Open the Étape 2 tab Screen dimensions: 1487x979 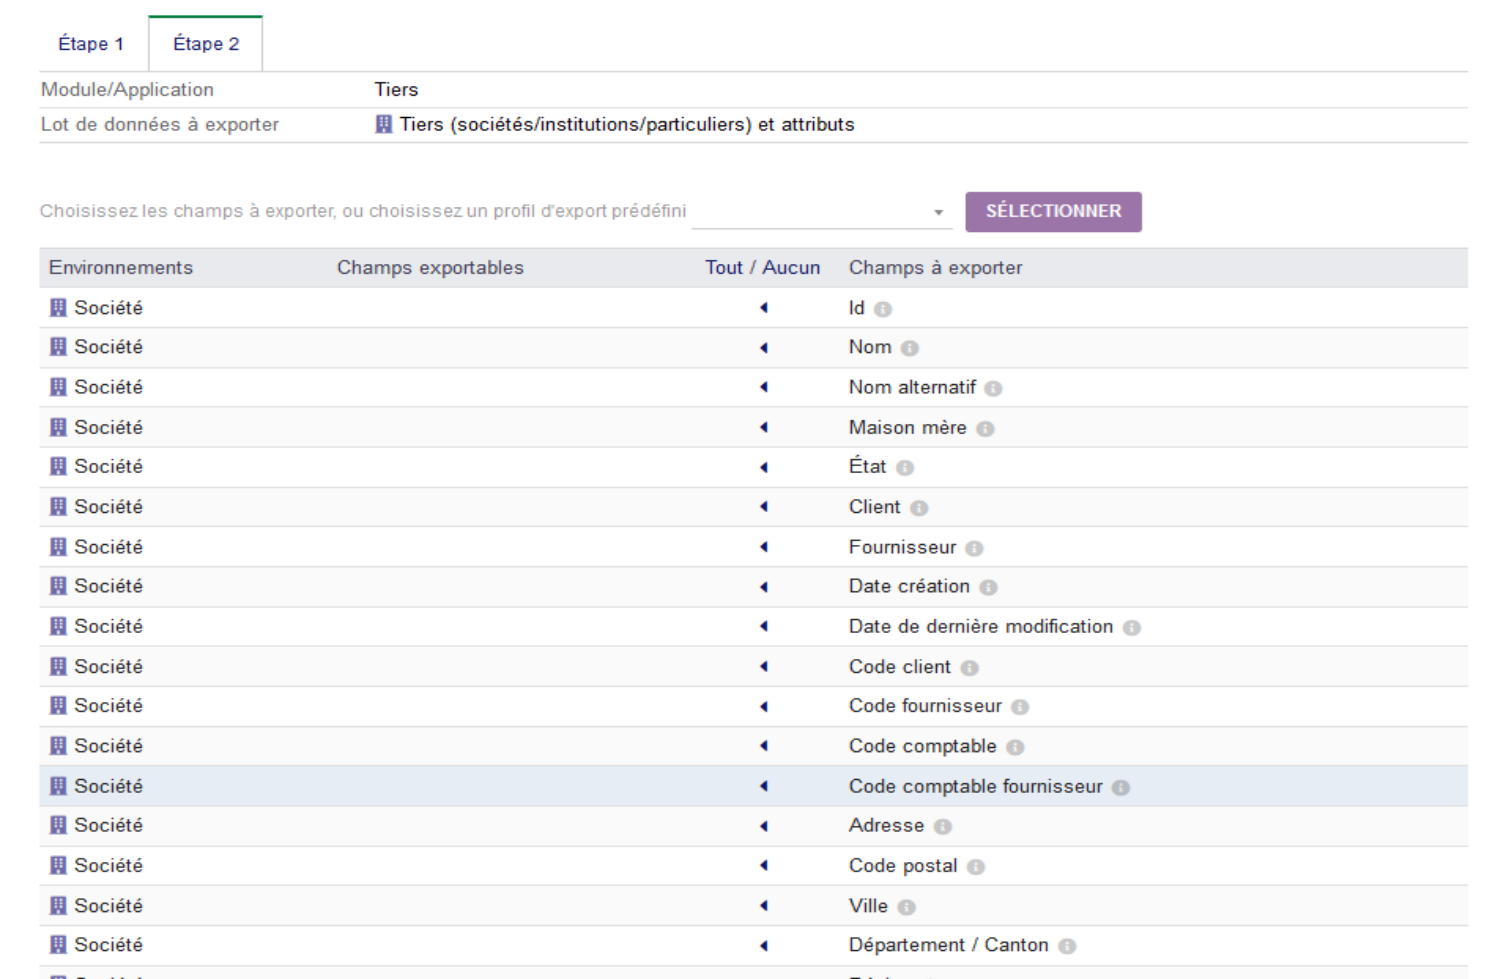(206, 44)
